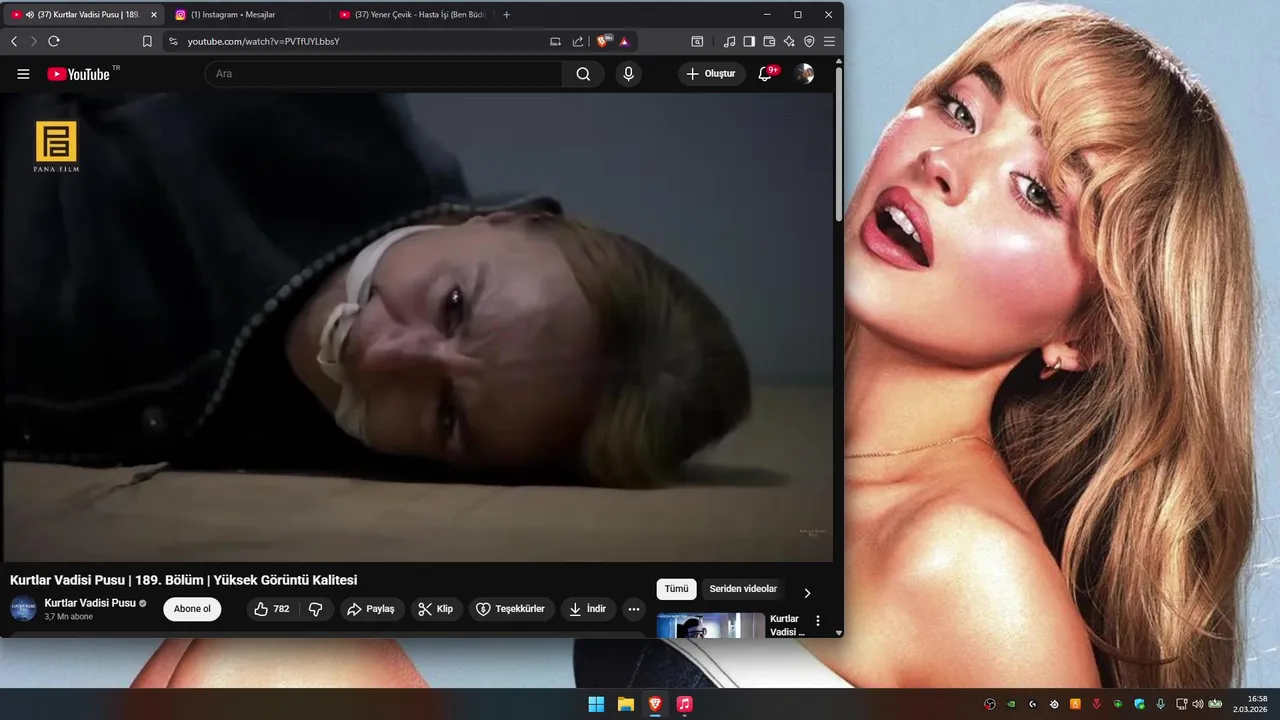This screenshot has height=720, width=1280.
Task: Click the video player area
Action: (416, 327)
